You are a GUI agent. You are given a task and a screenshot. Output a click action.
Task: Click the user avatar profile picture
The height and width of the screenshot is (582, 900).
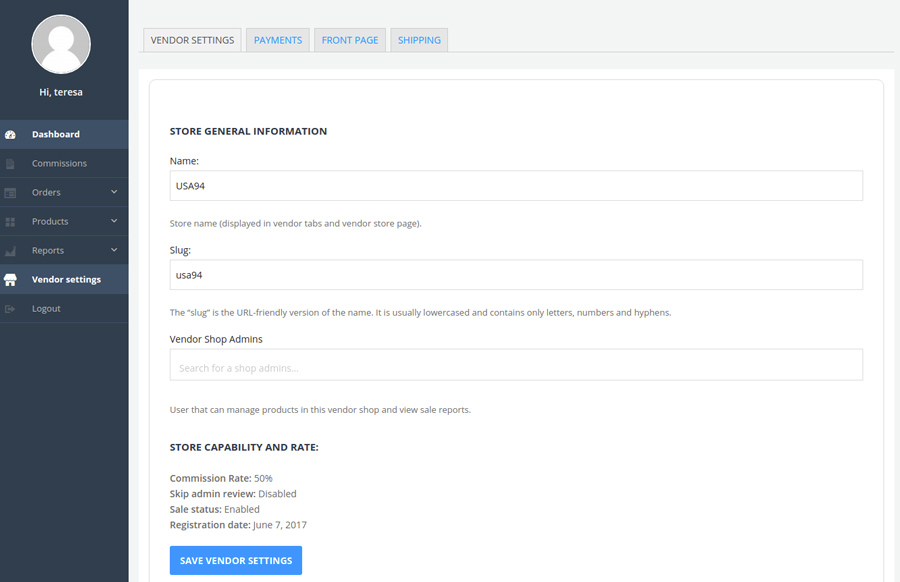click(61, 44)
